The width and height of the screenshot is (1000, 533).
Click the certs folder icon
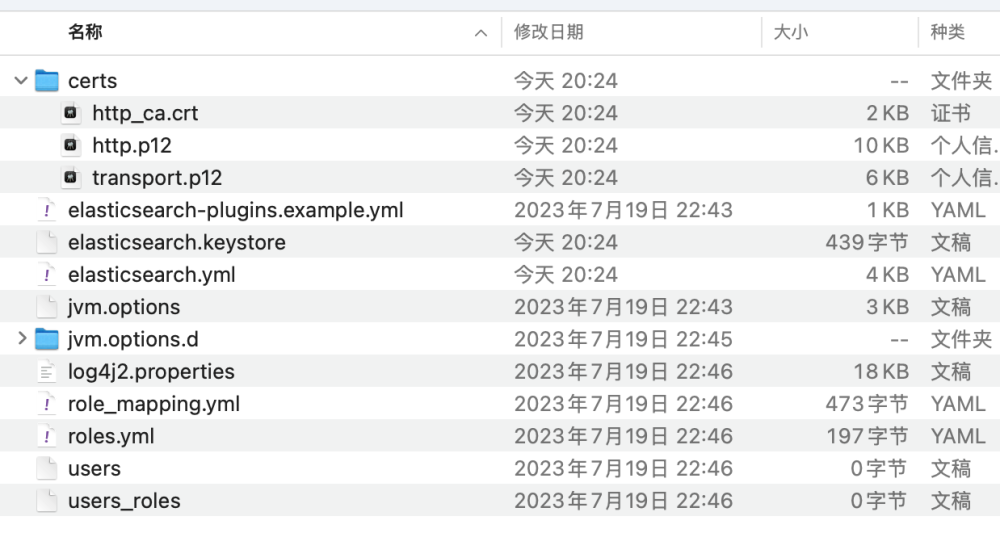(47, 81)
